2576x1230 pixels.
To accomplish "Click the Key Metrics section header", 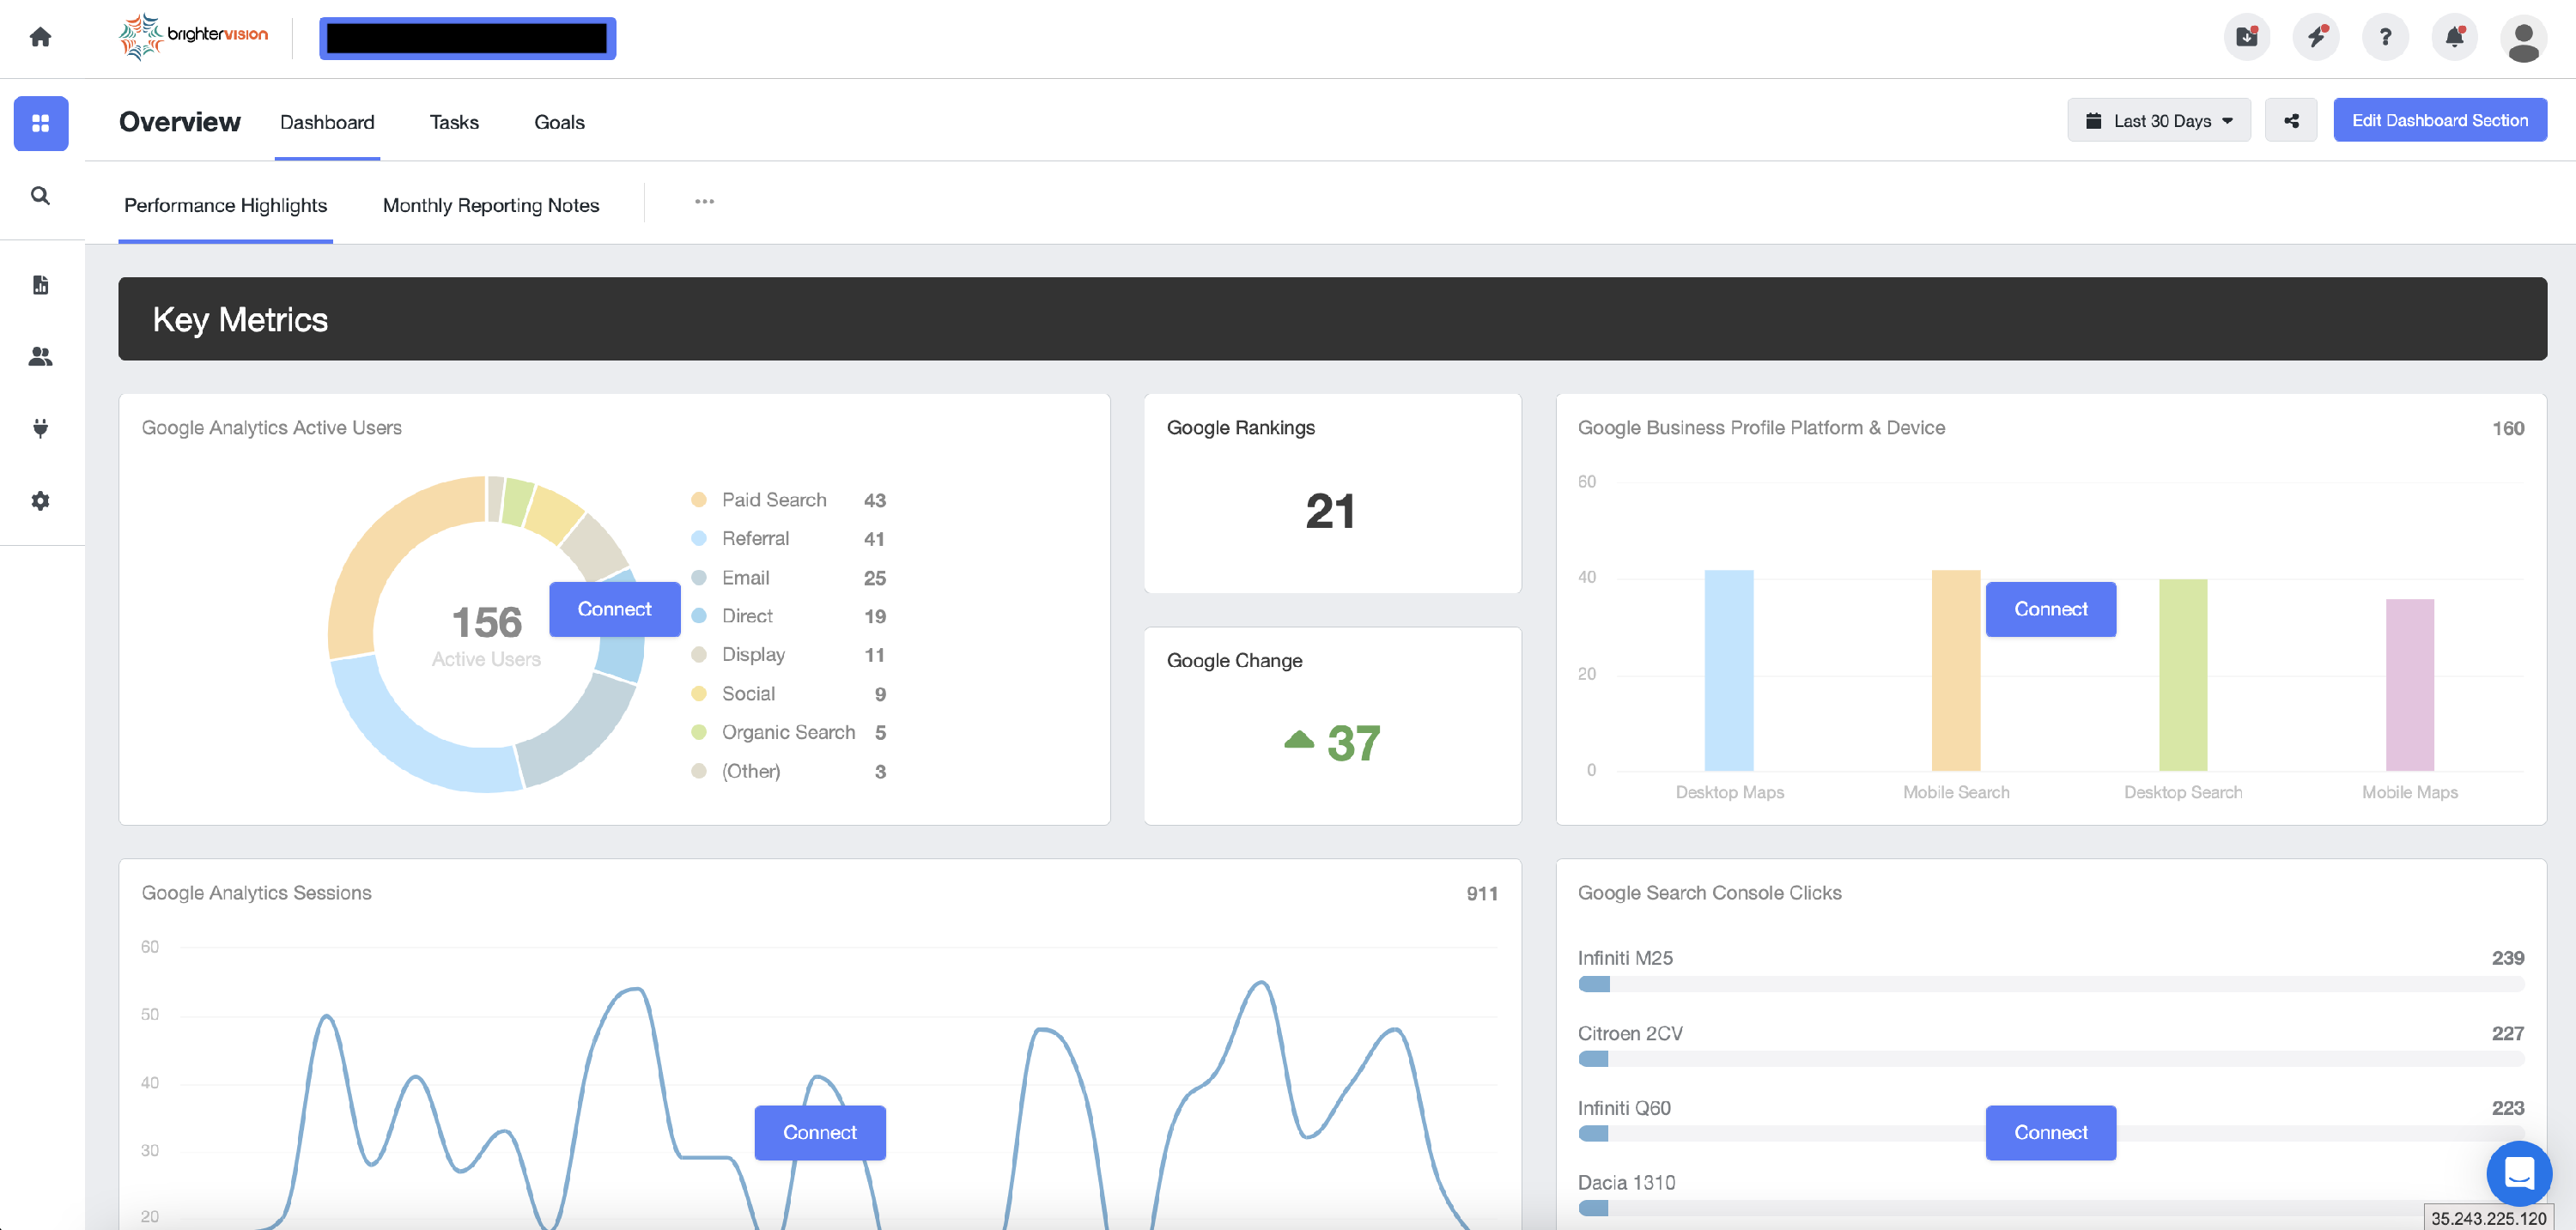I will pyautogui.click(x=1332, y=319).
